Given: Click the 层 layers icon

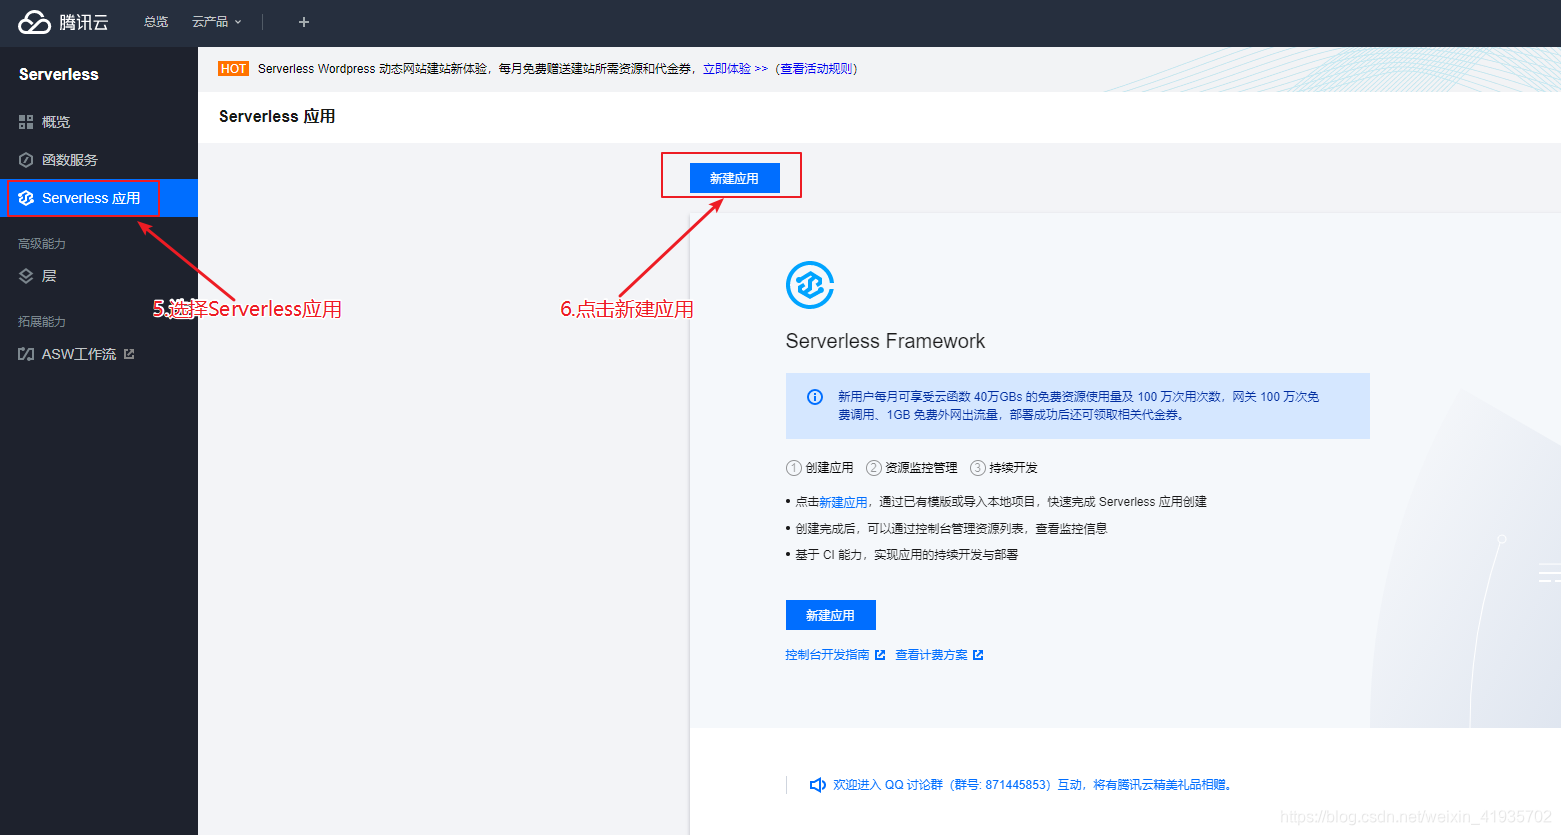Looking at the screenshot, I should click(x=26, y=276).
